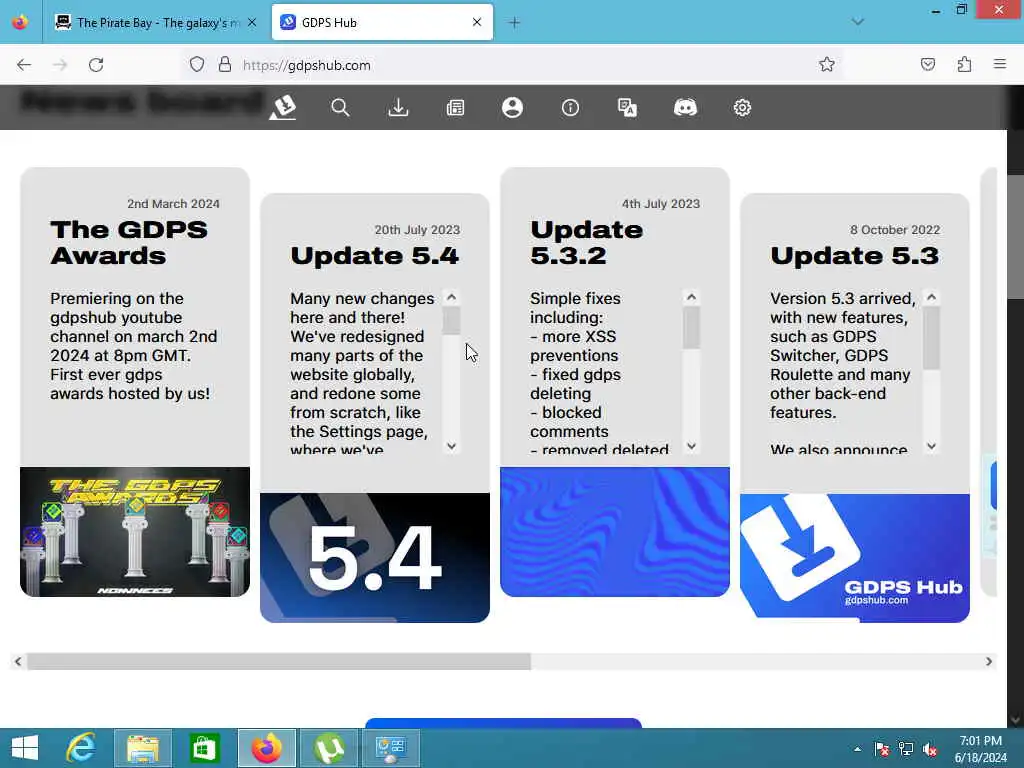The width and height of the screenshot is (1024, 768).
Task: Click the GDPS Hub gdpshub.com banner image
Action: [x=855, y=558]
